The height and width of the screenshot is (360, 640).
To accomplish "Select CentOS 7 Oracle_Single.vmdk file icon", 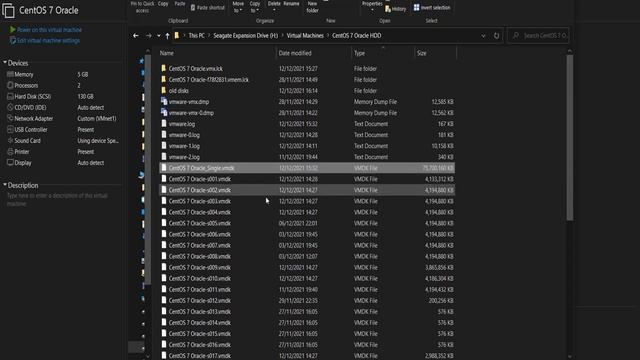I will [x=164, y=167].
